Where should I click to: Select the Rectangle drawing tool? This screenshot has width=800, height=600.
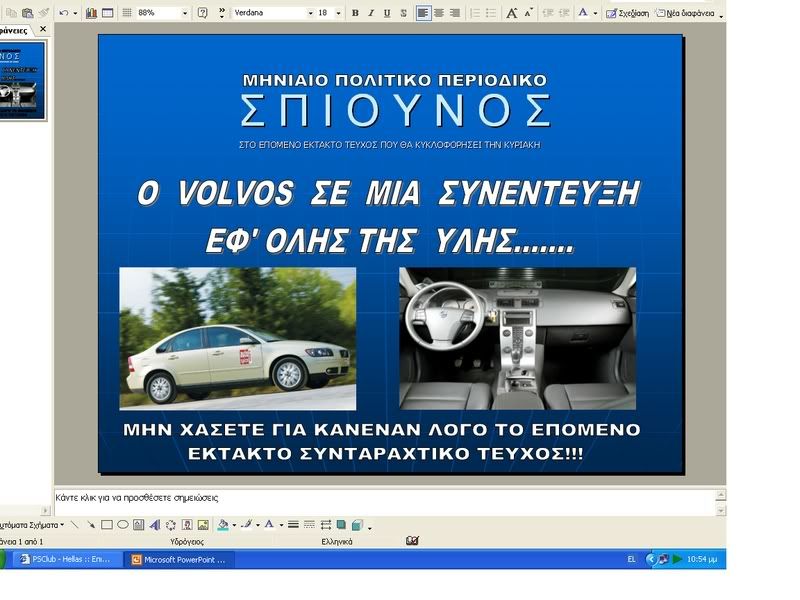point(107,524)
